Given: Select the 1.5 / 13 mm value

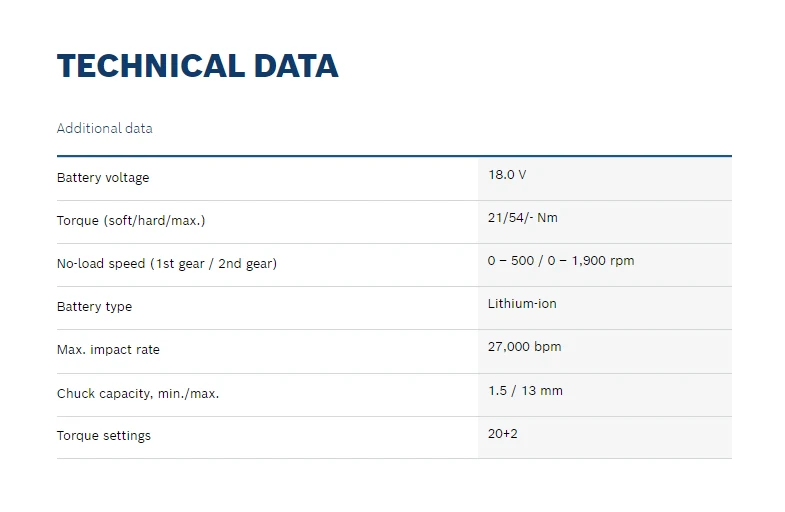Looking at the screenshot, I should click(x=525, y=391).
